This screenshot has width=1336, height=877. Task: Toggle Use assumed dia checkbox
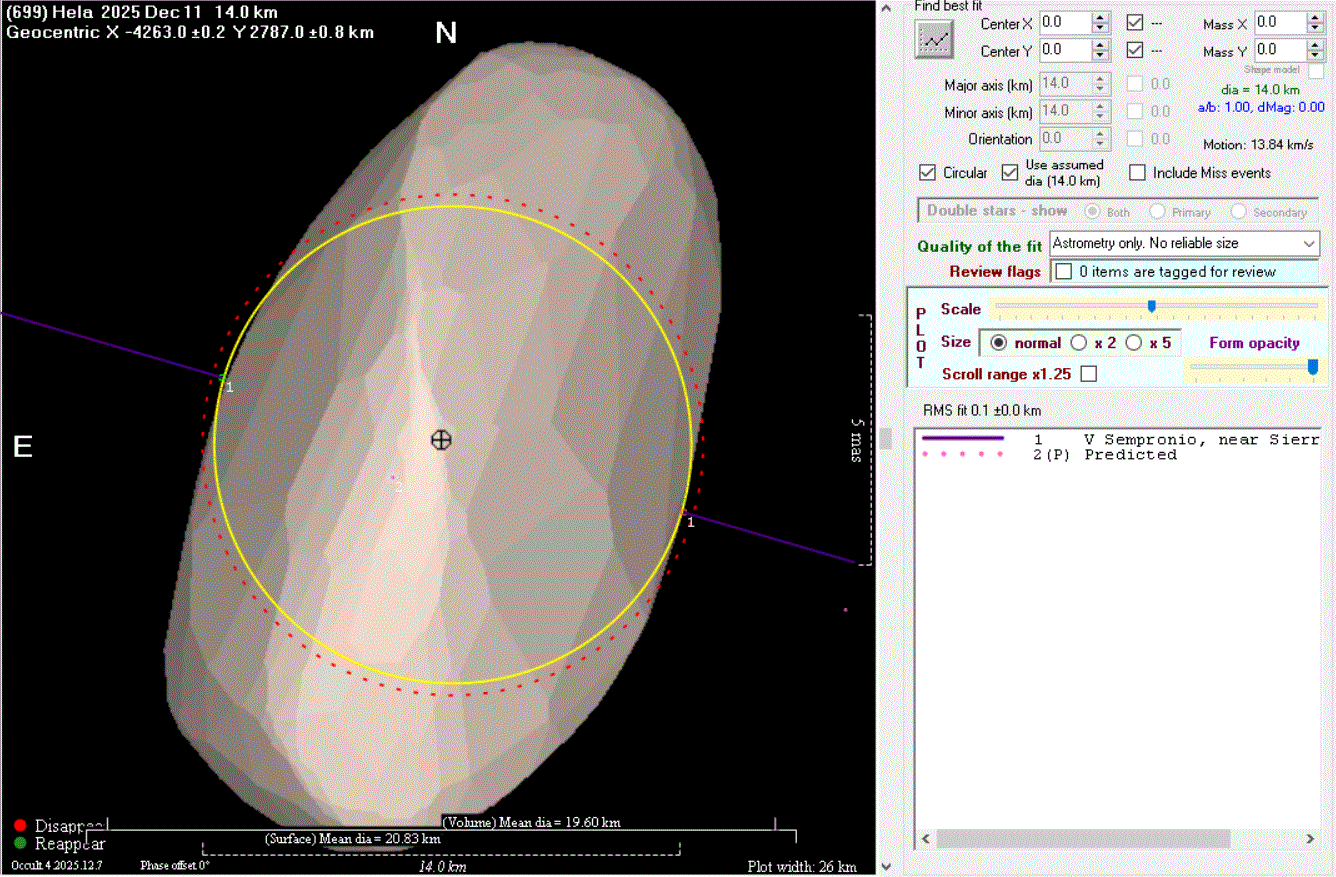1009,173
